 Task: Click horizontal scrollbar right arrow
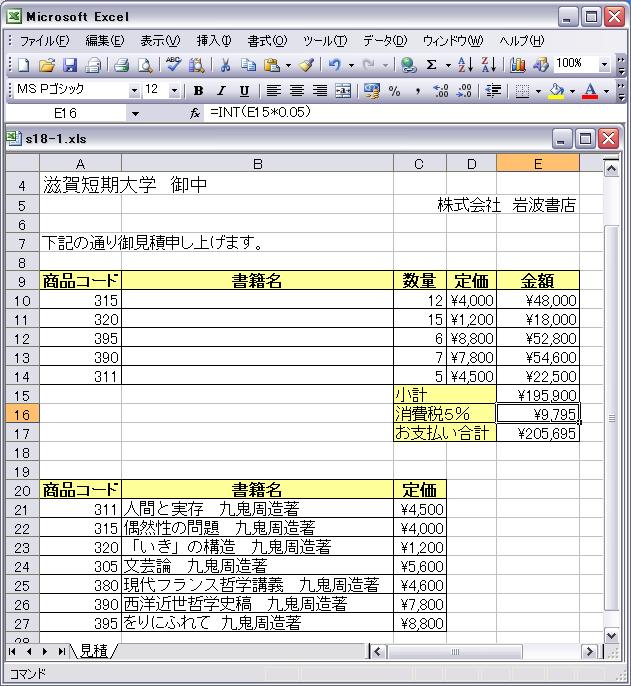tap(589, 652)
